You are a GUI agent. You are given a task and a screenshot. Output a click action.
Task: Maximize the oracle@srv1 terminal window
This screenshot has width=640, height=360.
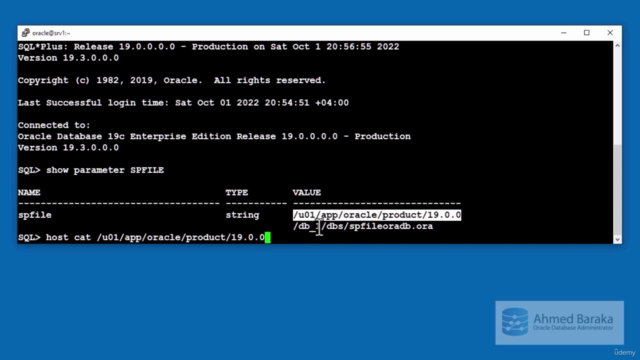587,33
